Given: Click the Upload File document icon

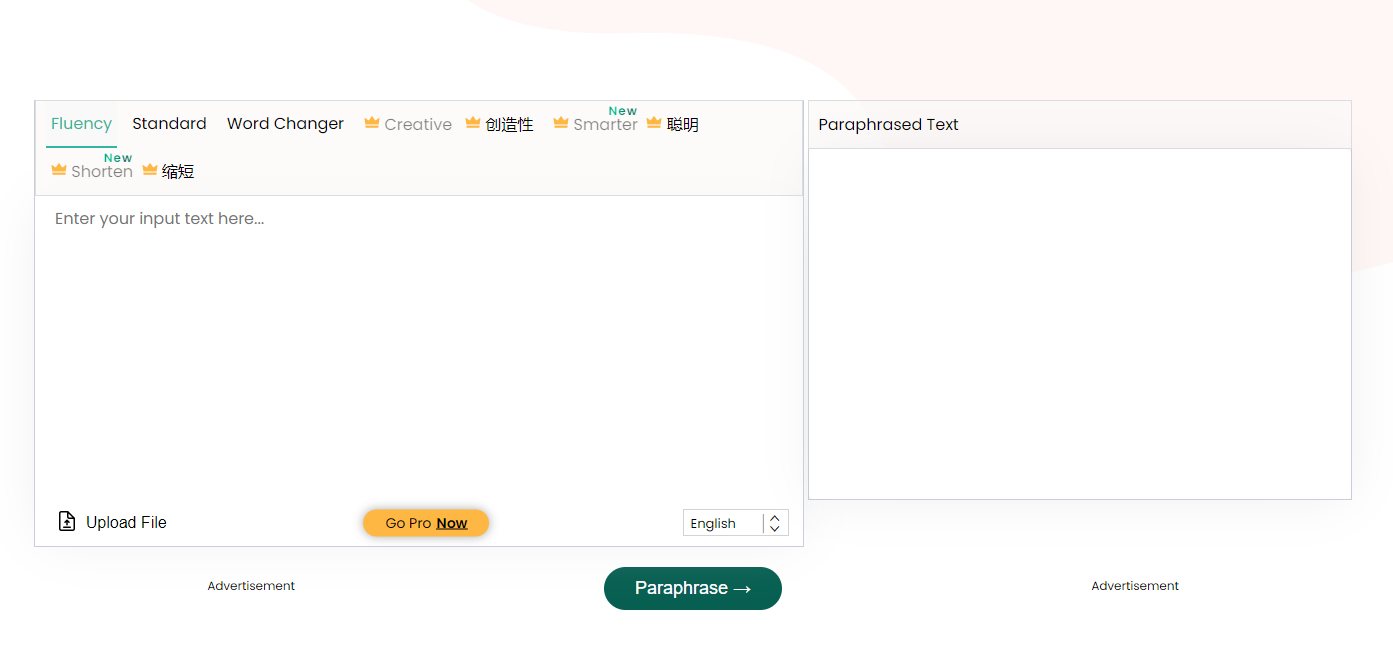Looking at the screenshot, I should [x=67, y=521].
